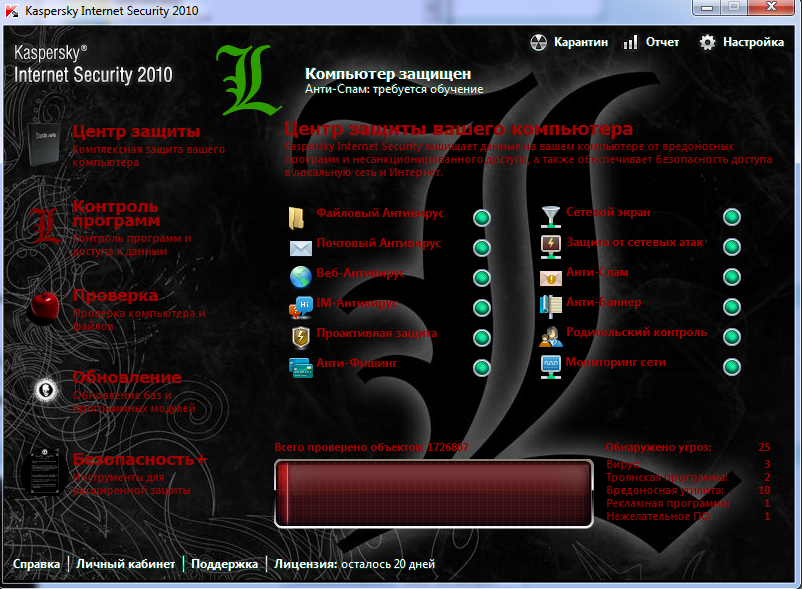Click the gear icon beside Настройка
This screenshot has height=589, width=802.
(x=707, y=42)
